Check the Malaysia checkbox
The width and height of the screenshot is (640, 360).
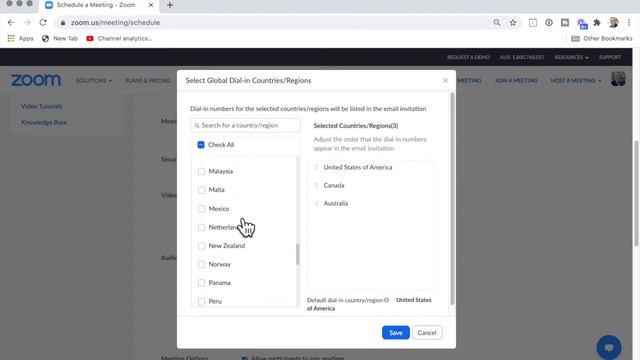click(201, 171)
